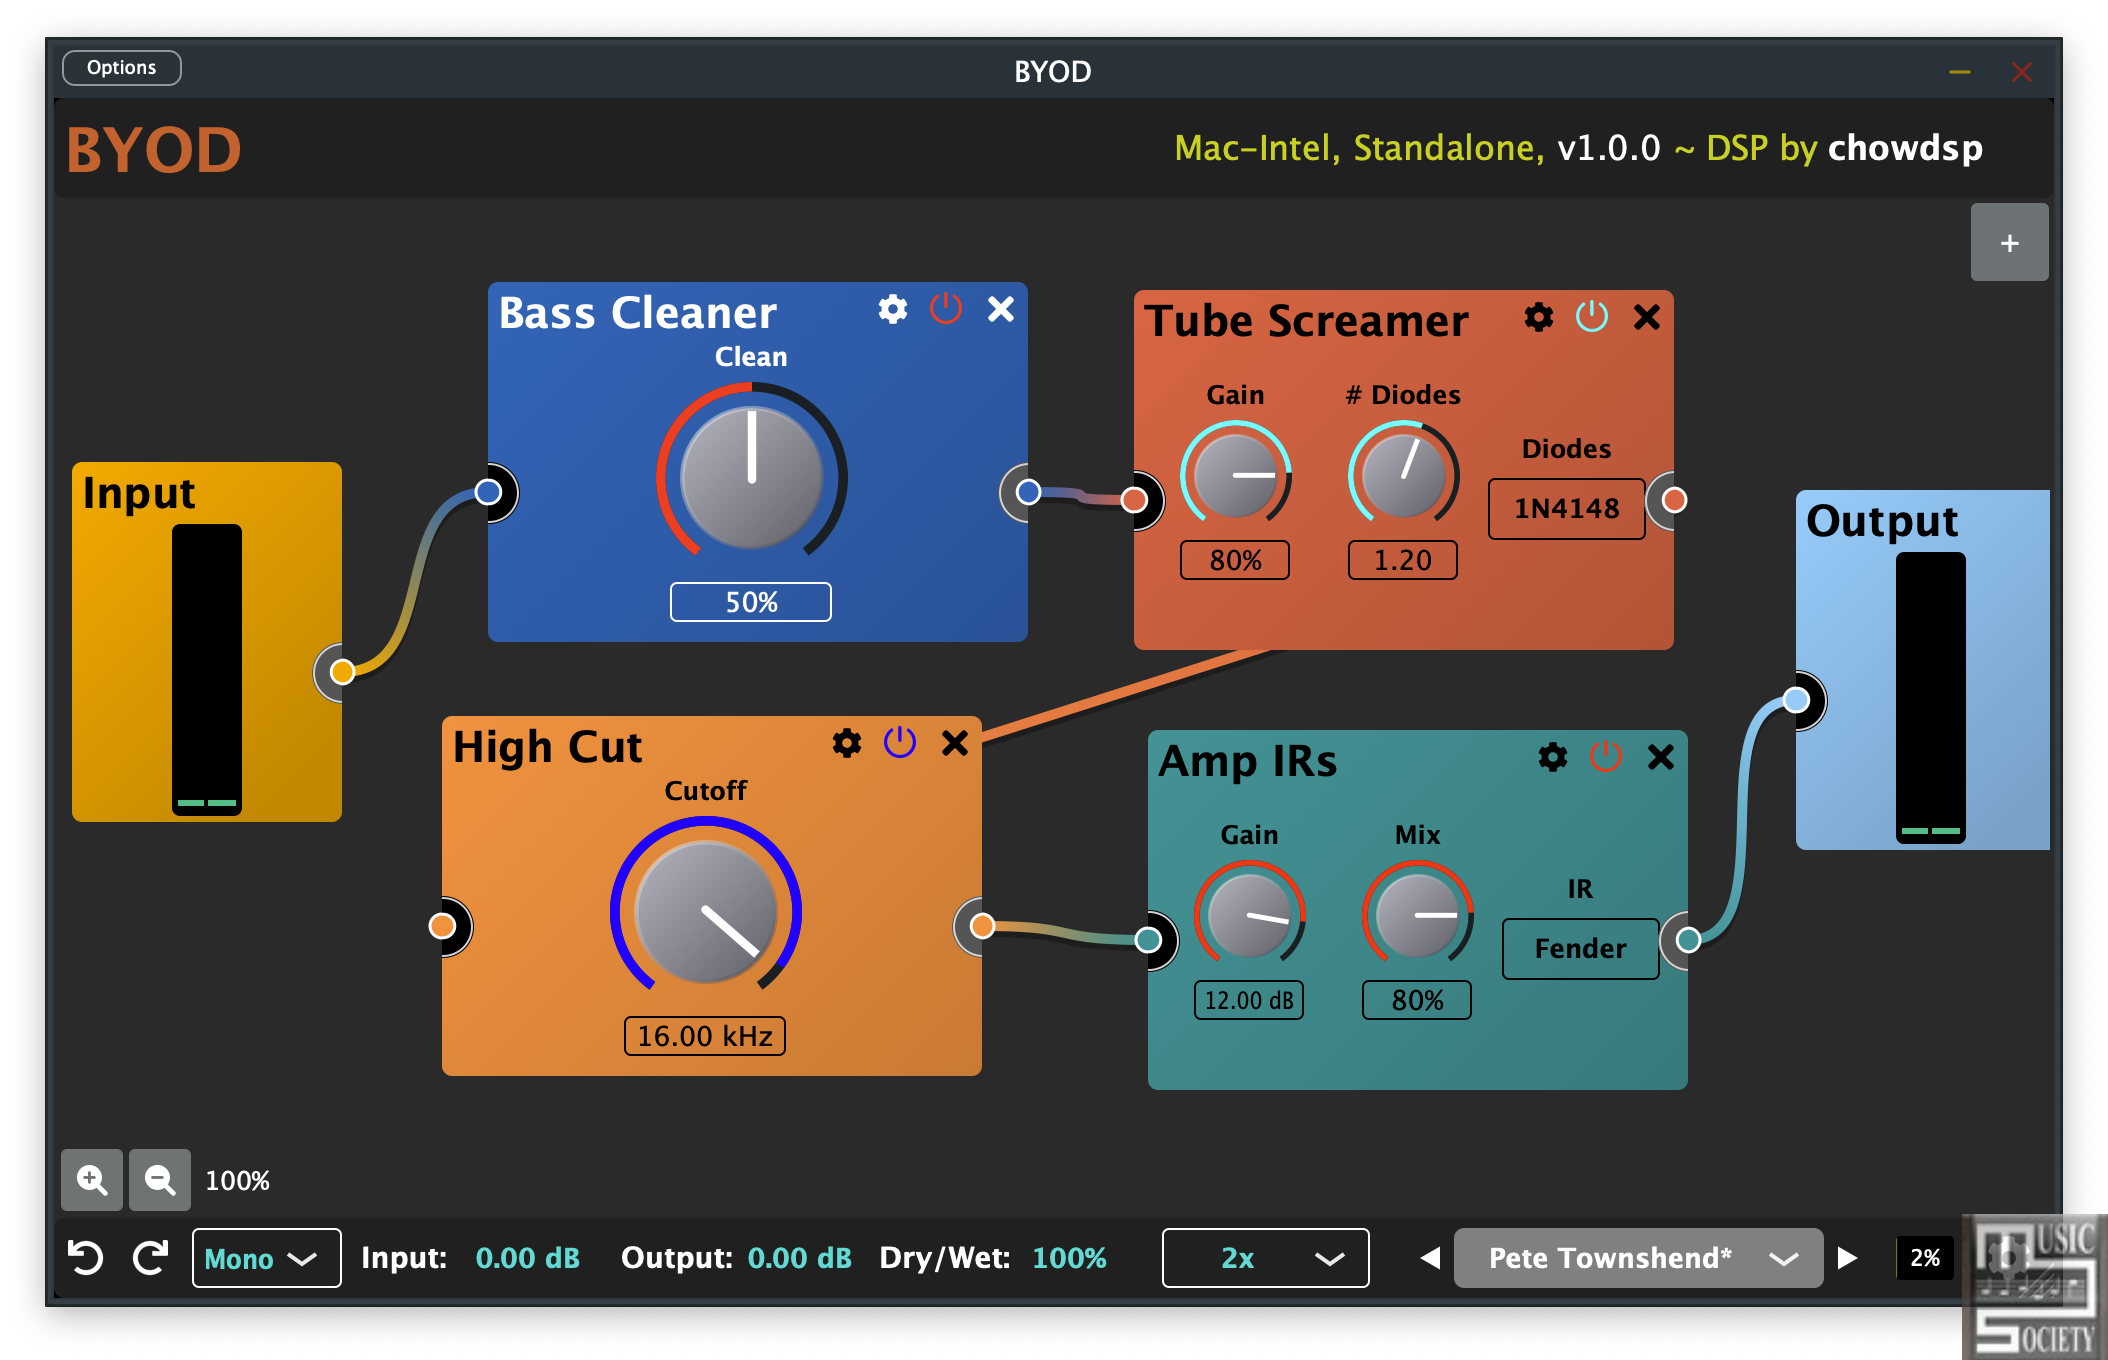
Task: Toggle Tube Screamer power button
Action: (x=1592, y=317)
